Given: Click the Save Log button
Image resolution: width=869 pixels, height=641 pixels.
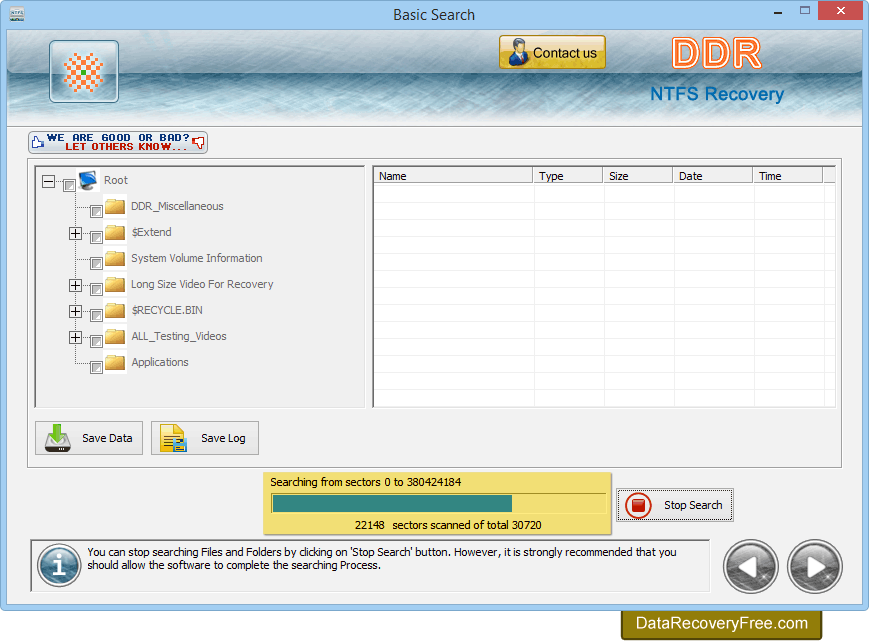Looking at the screenshot, I should [x=205, y=438].
